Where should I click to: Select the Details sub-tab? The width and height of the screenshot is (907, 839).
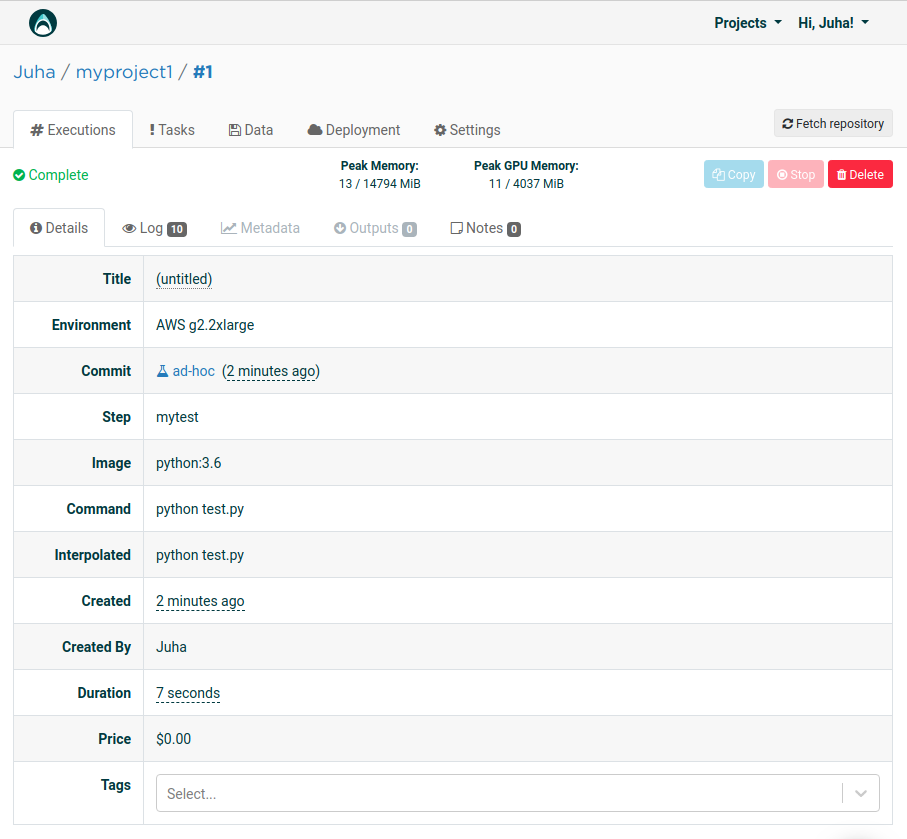[x=59, y=228]
